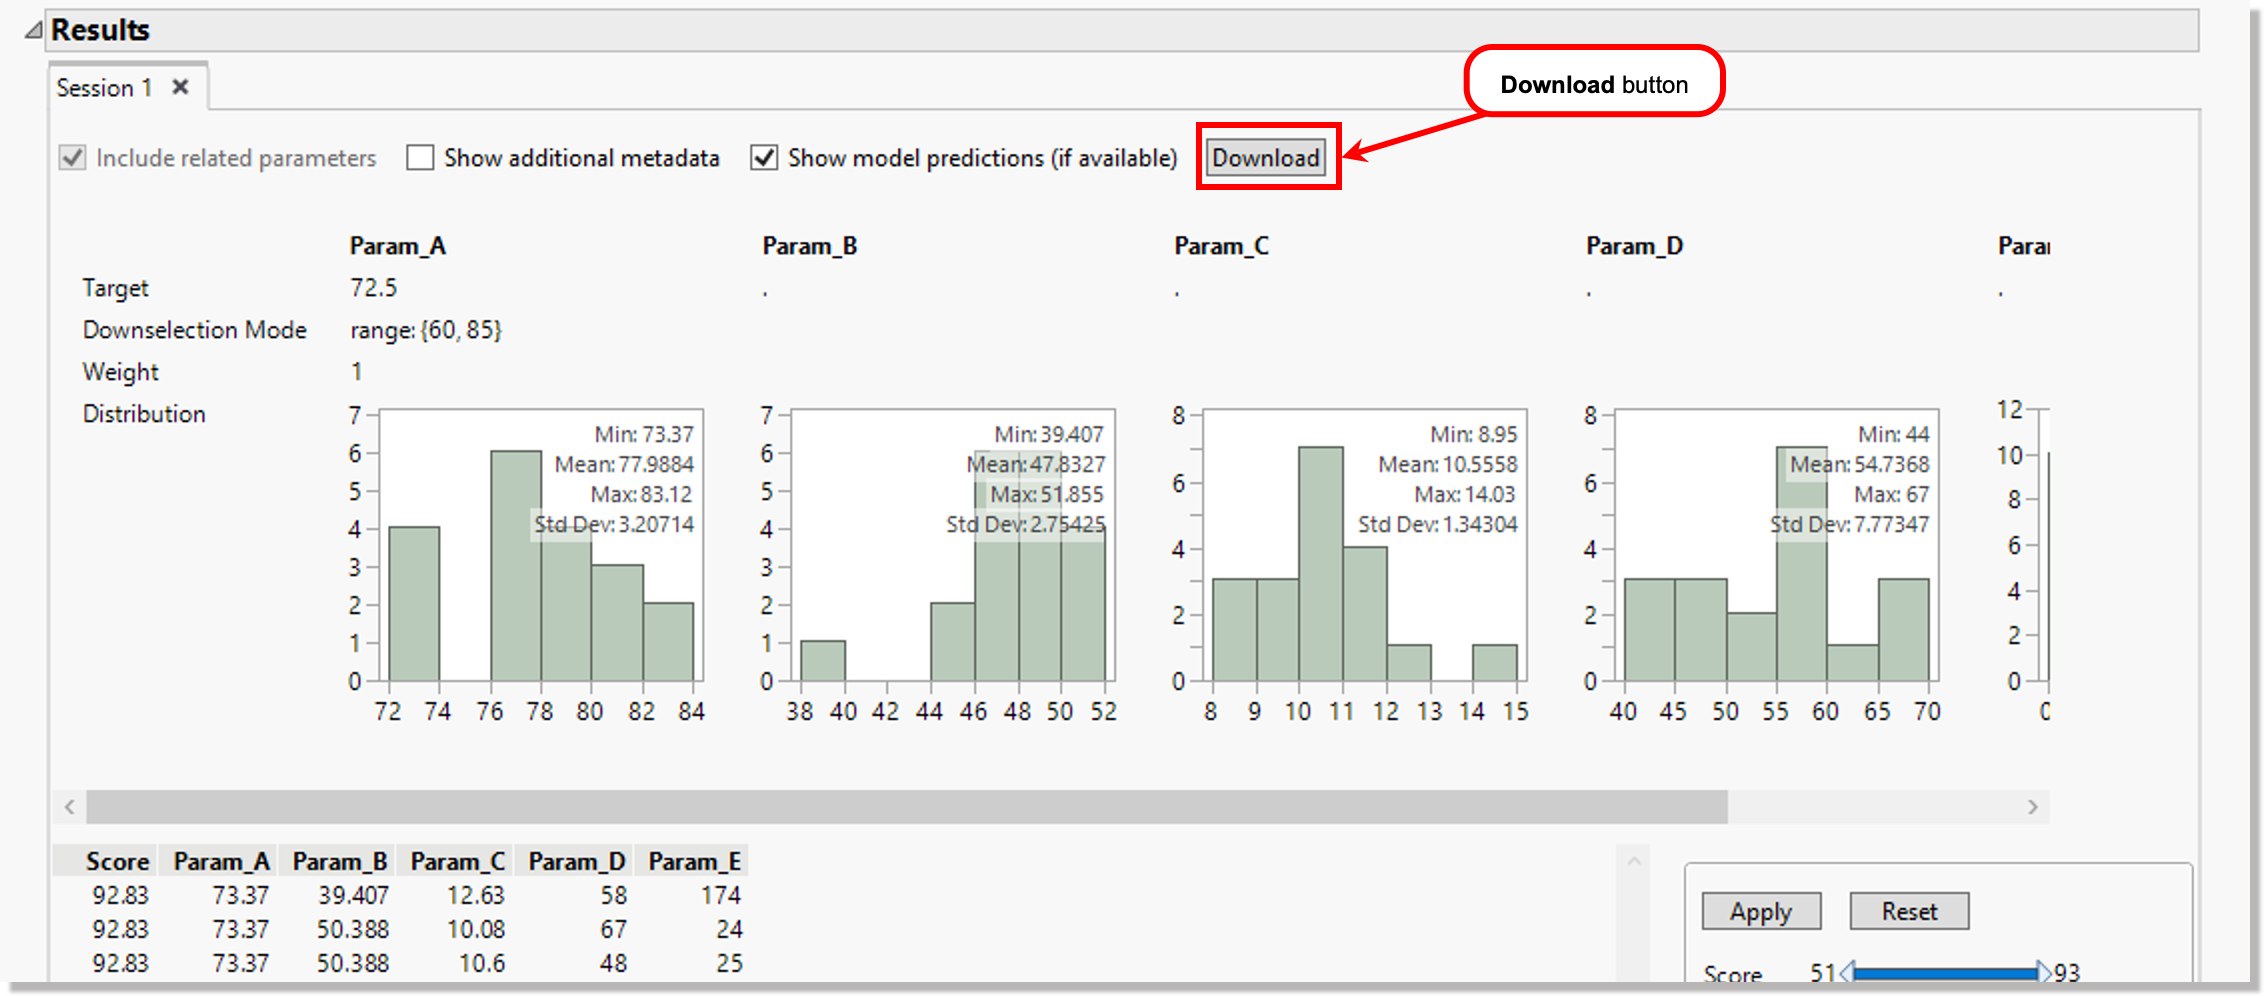The image size is (2264, 996).
Task: Click the Param_C value 10.08 in table
Action: click(476, 929)
